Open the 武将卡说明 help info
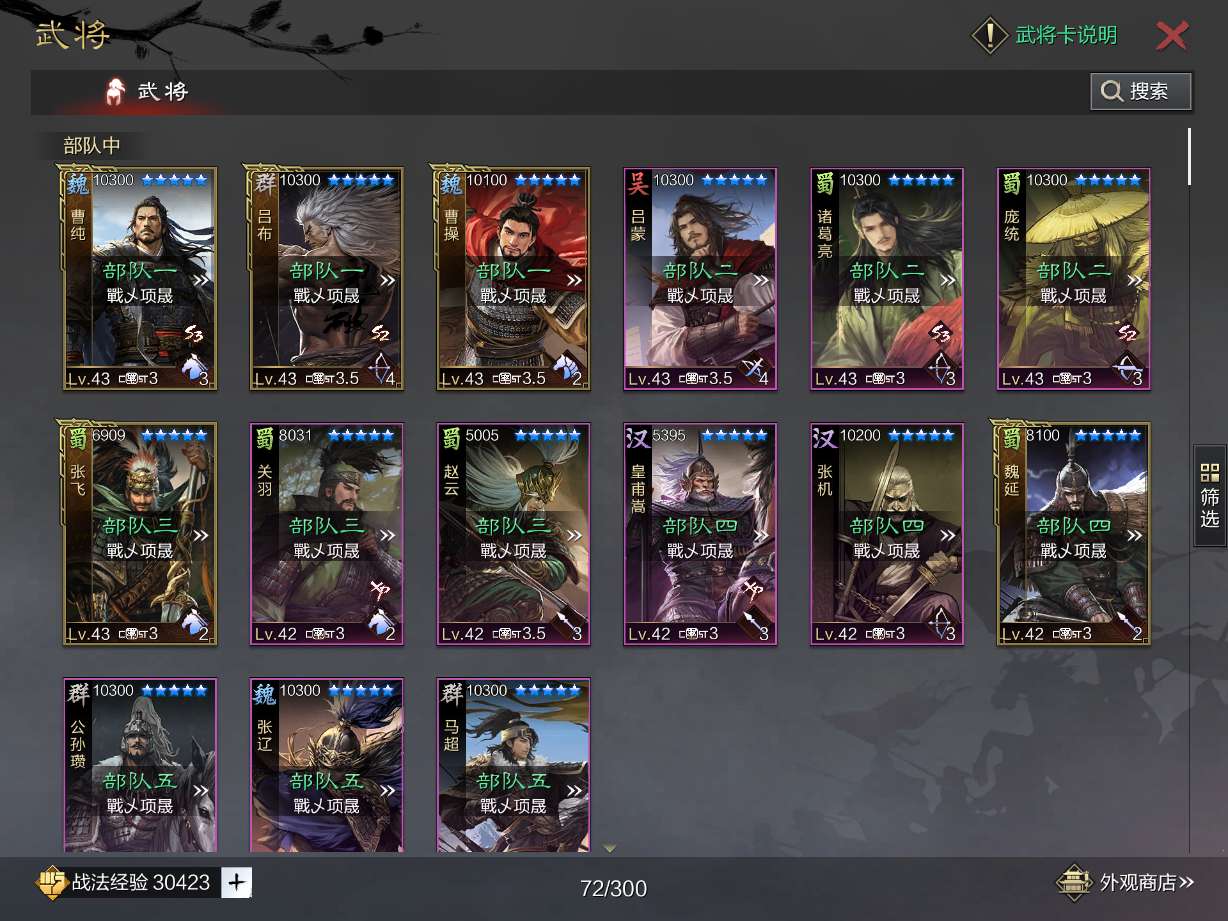This screenshot has width=1228, height=921. (x=1045, y=35)
